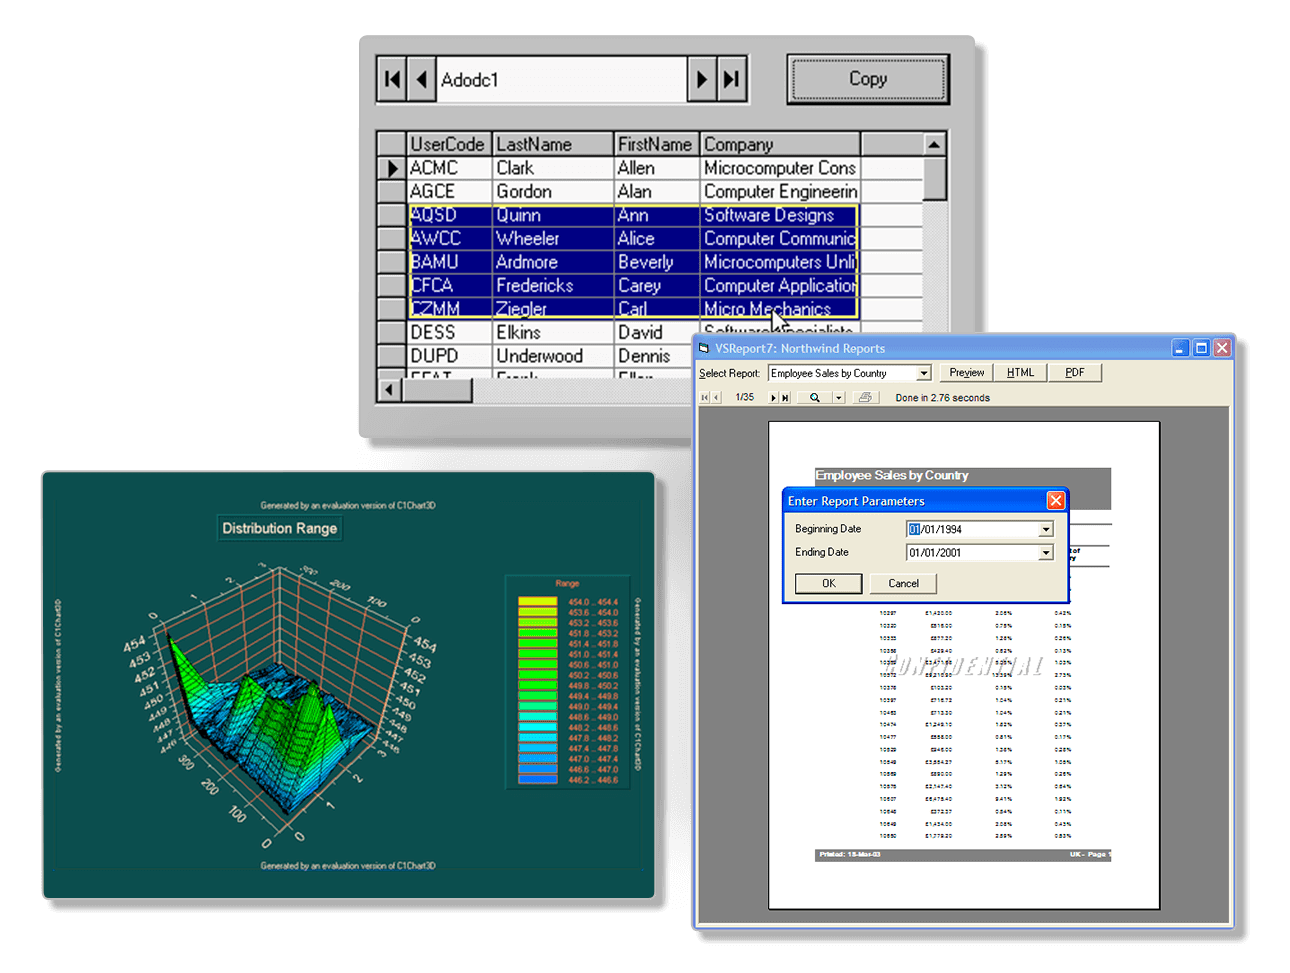
Task: Expand the Beginning Date dropdown
Action: point(1046,529)
